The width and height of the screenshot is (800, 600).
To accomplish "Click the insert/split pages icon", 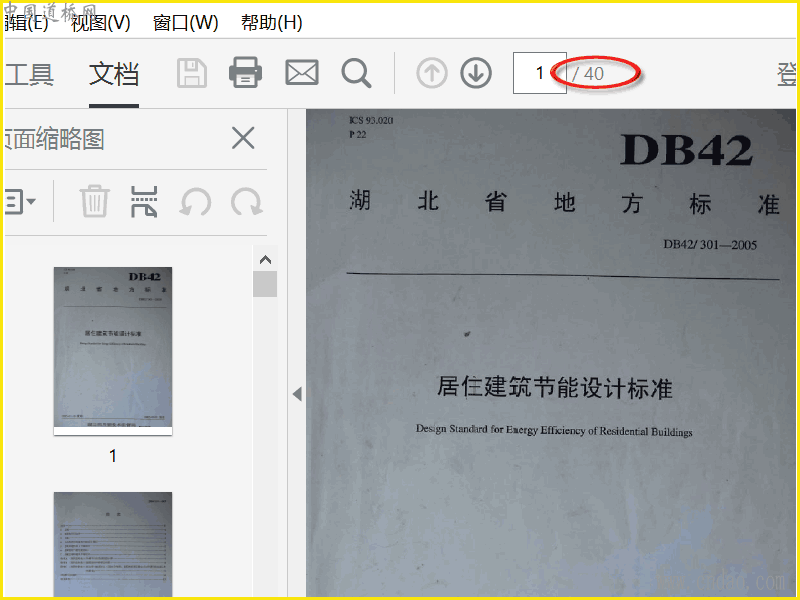I will 144,201.
